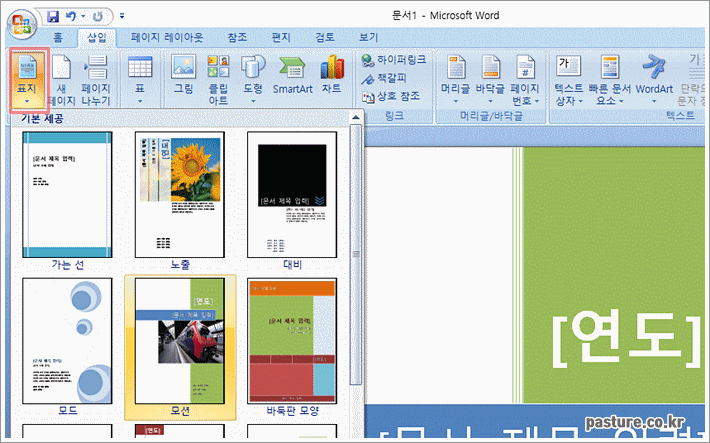
Task: Insert a page break with 페이지 나누기
Action: click(96, 80)
